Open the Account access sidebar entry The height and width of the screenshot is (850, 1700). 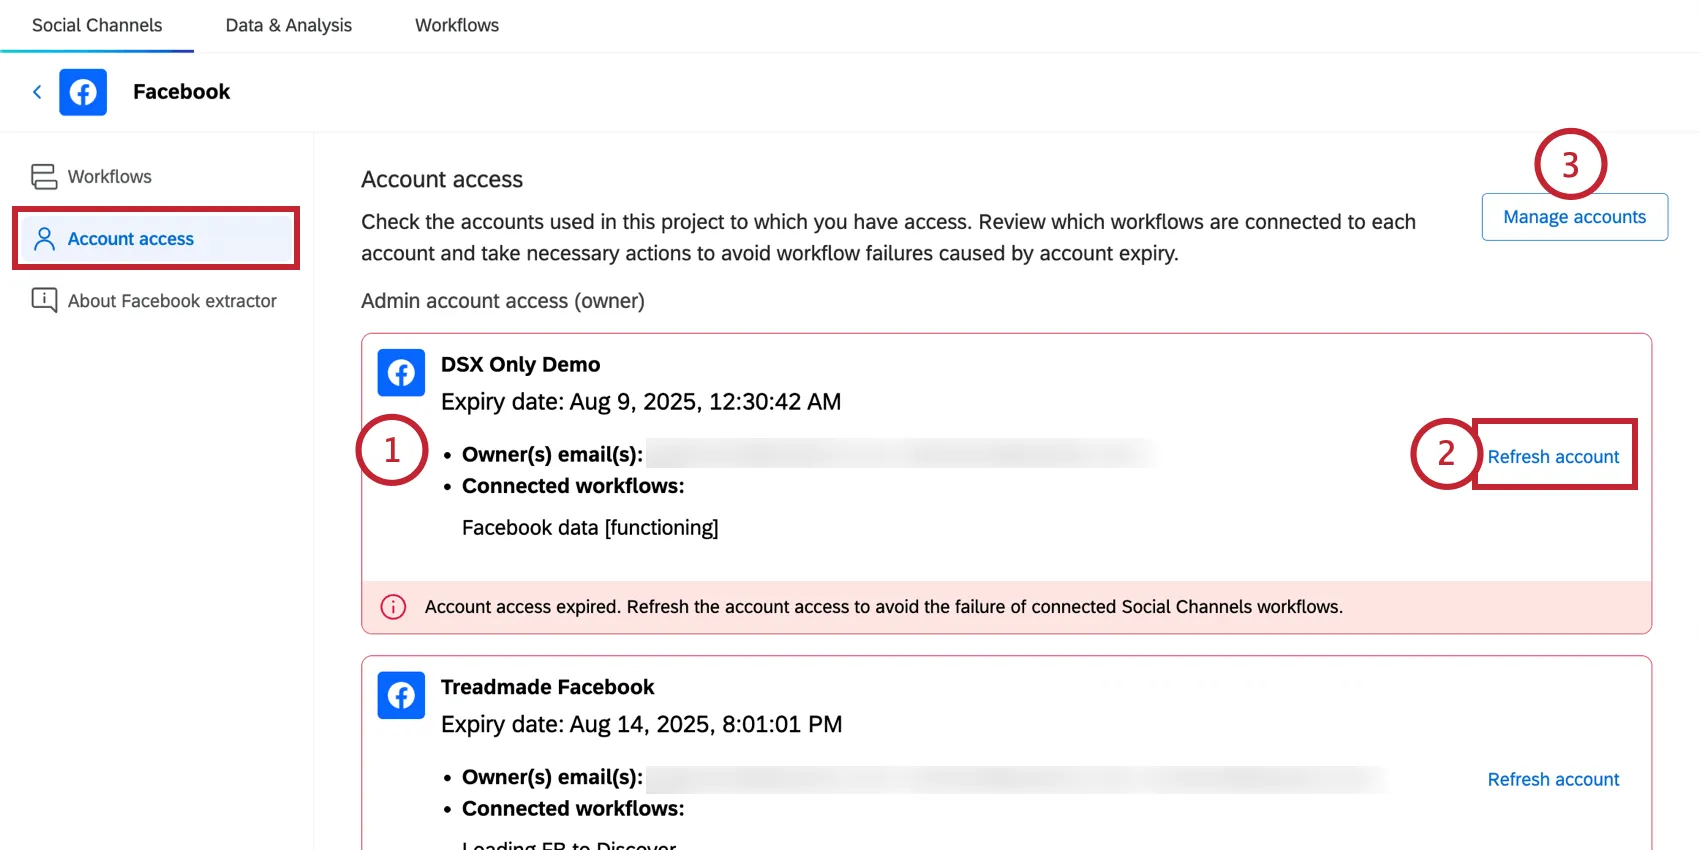pyautogui.click(x=130, y=238)
